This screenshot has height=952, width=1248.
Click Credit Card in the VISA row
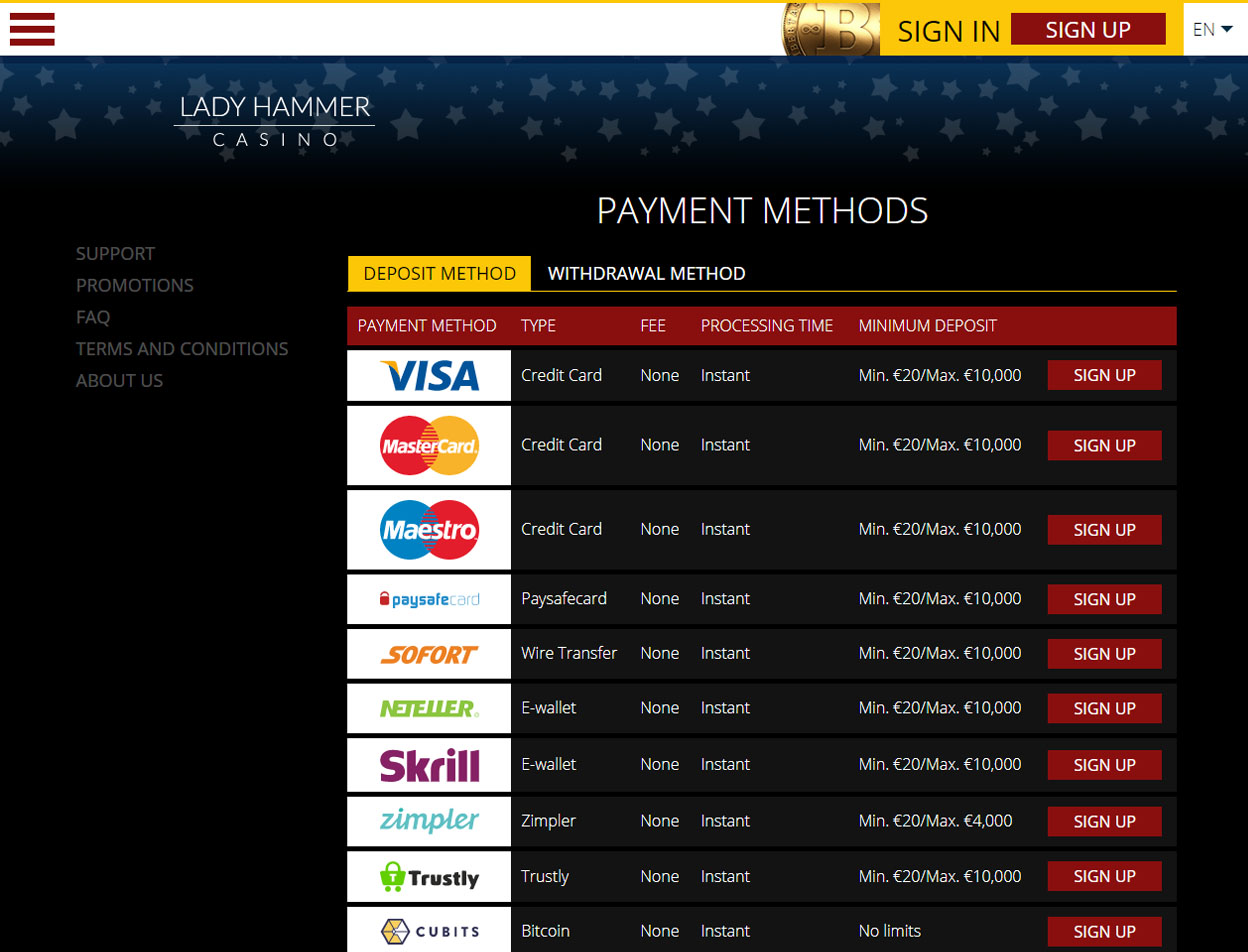561,375
